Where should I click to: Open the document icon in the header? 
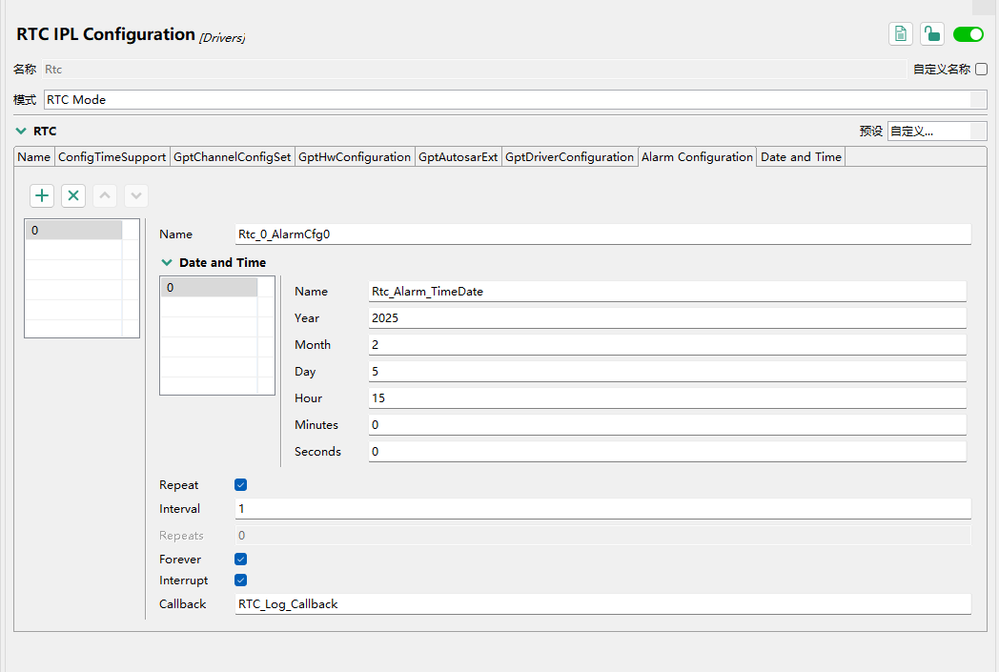(x=900, y=34)
